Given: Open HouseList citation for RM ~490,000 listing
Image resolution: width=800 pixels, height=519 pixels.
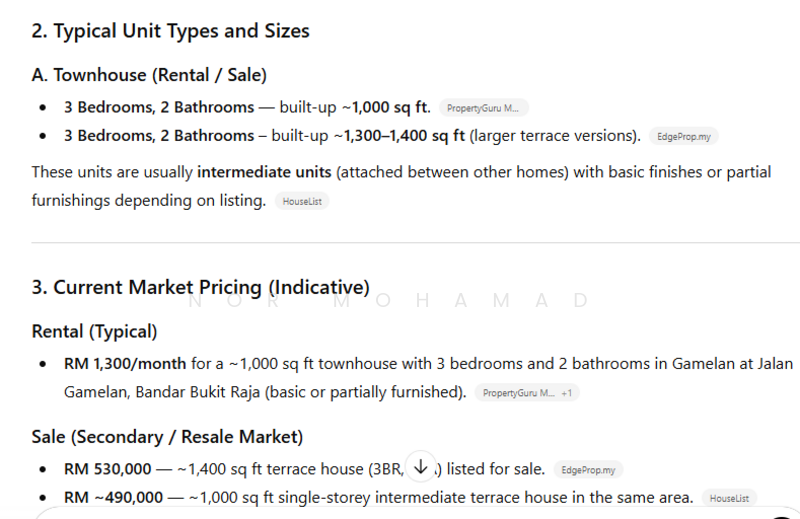Looking at the screenshot, I should (729, 498).
